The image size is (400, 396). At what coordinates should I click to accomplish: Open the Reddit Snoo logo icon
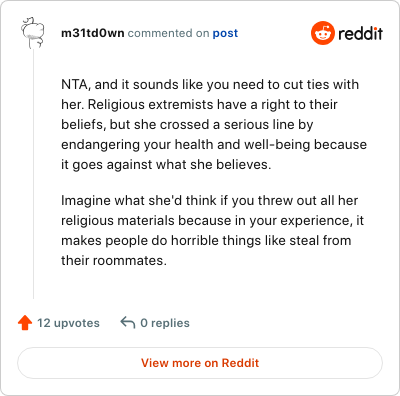pyautogui.click(x=322, y=33)
